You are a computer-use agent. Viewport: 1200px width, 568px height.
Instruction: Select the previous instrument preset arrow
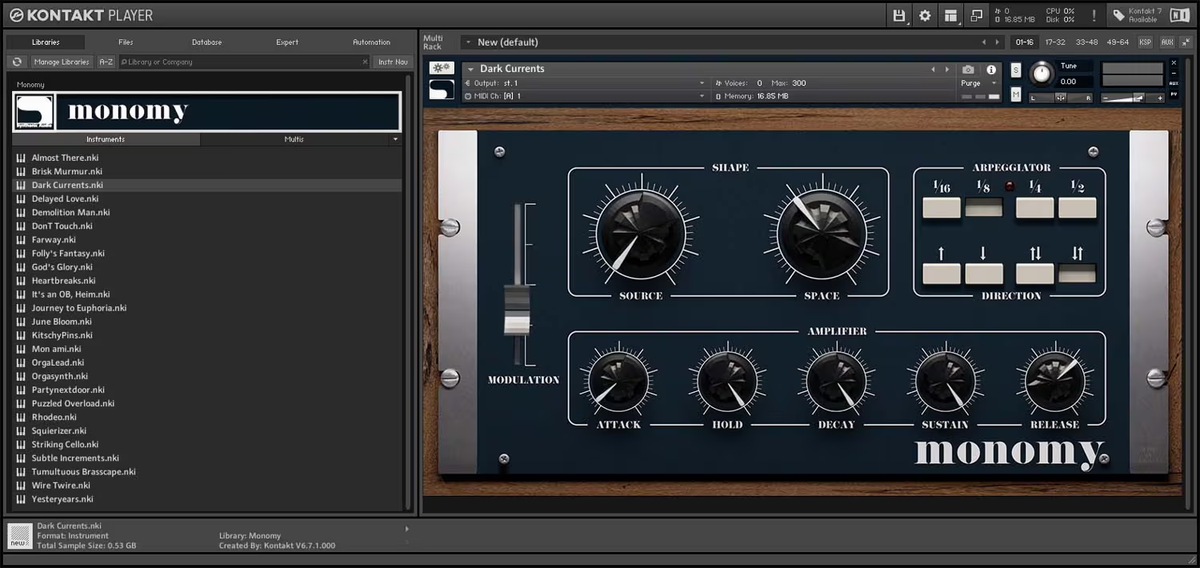click(933, 70)
